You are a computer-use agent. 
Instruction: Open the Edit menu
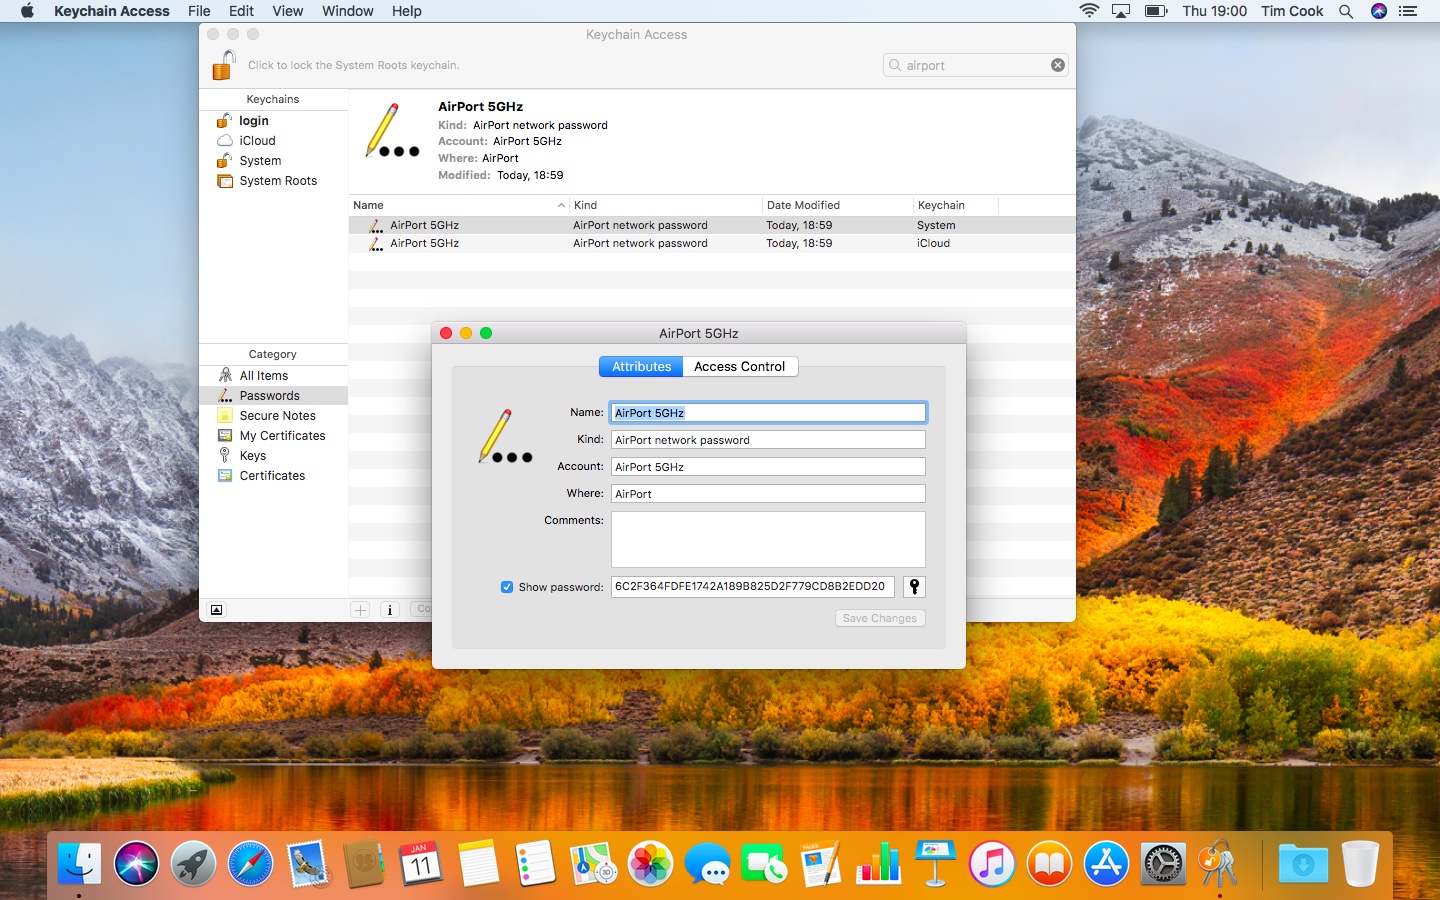tap(241, 11)
